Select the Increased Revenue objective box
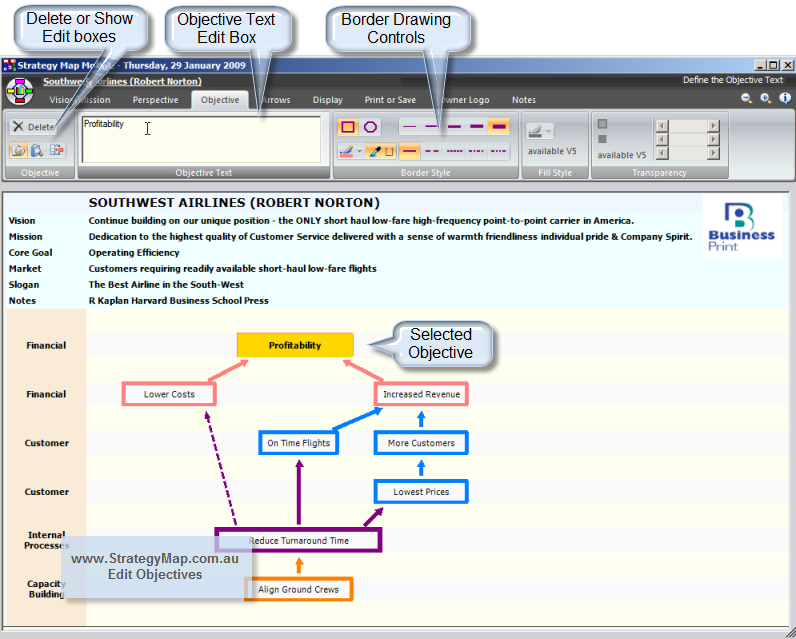This screenshot has width=796, height=639. tap(421, 394)
